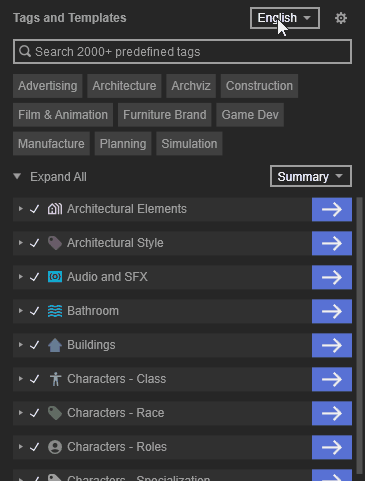Select the Simulation template tag
Screen dimensions: 365x481
point(189,144)
